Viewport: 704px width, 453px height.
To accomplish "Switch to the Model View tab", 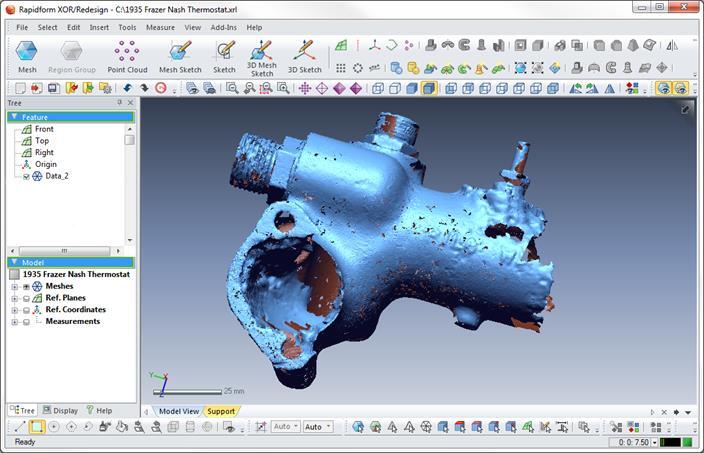I will click(x=179, y=411).
